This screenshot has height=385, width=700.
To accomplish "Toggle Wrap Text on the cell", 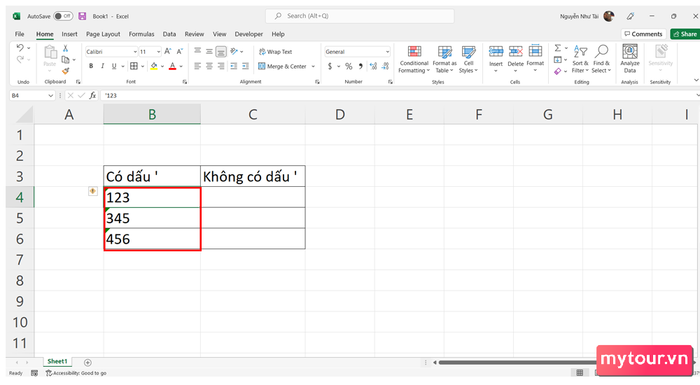I will pos(275,52).
